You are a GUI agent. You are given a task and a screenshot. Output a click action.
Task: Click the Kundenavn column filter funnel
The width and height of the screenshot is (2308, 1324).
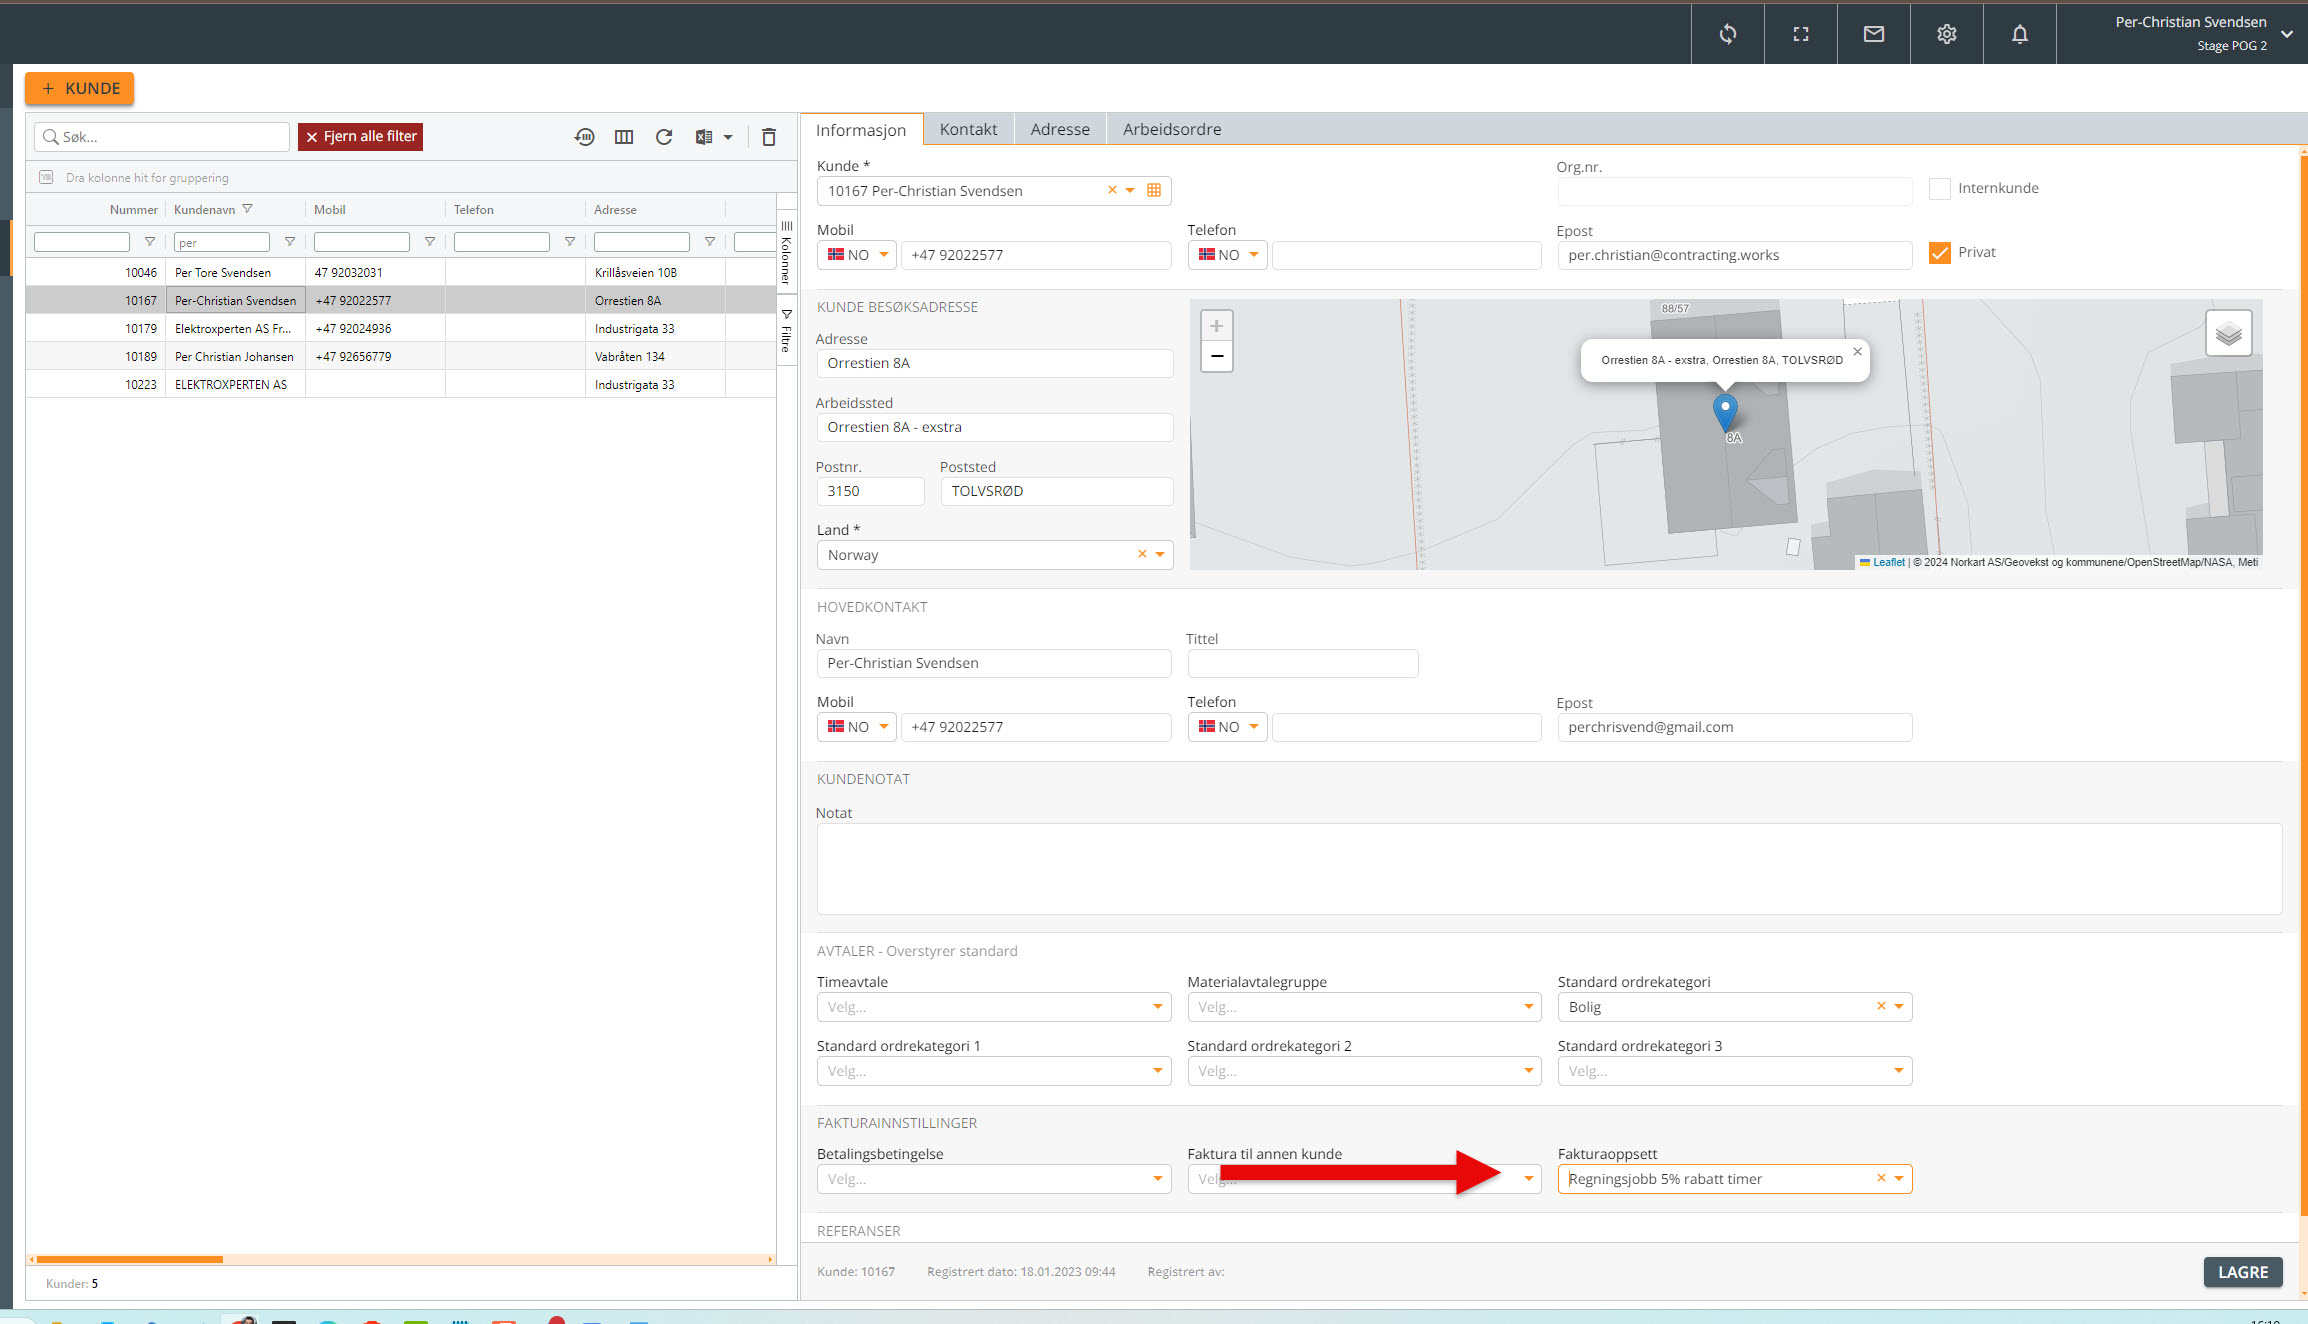tap(247, 209)
